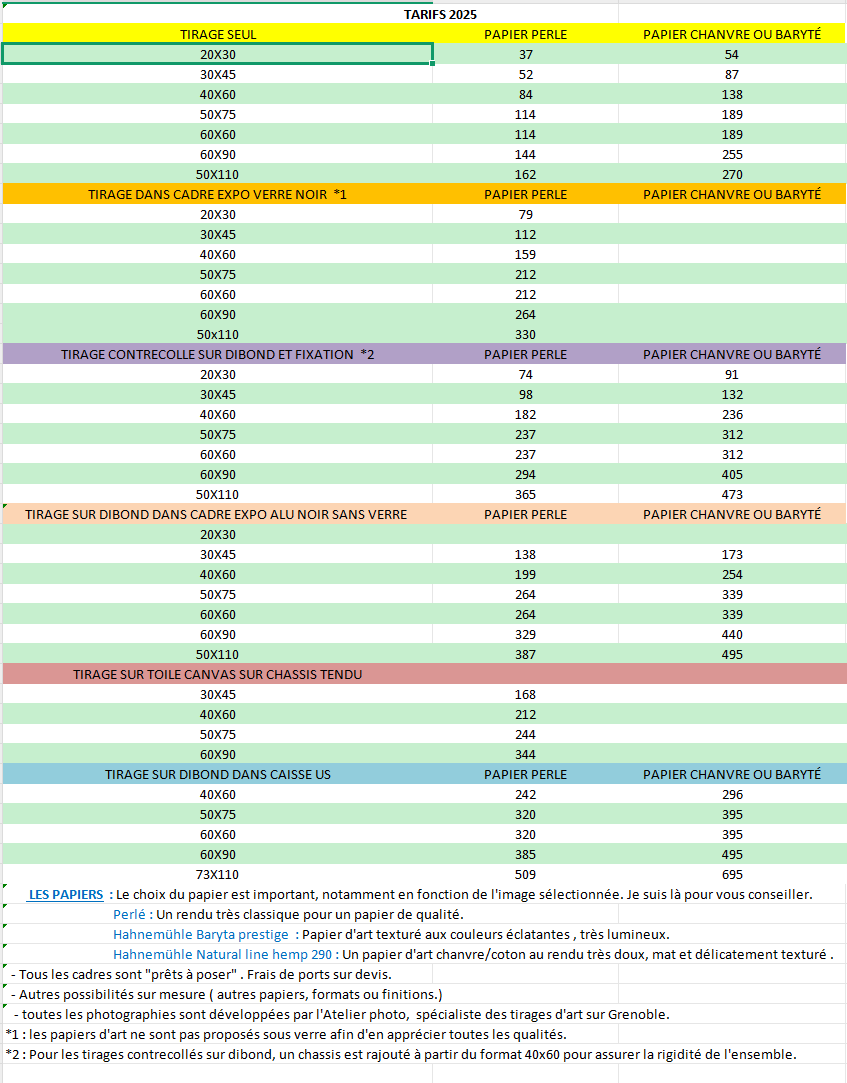Click the cell containing price 79

click(x=525, y=214)
